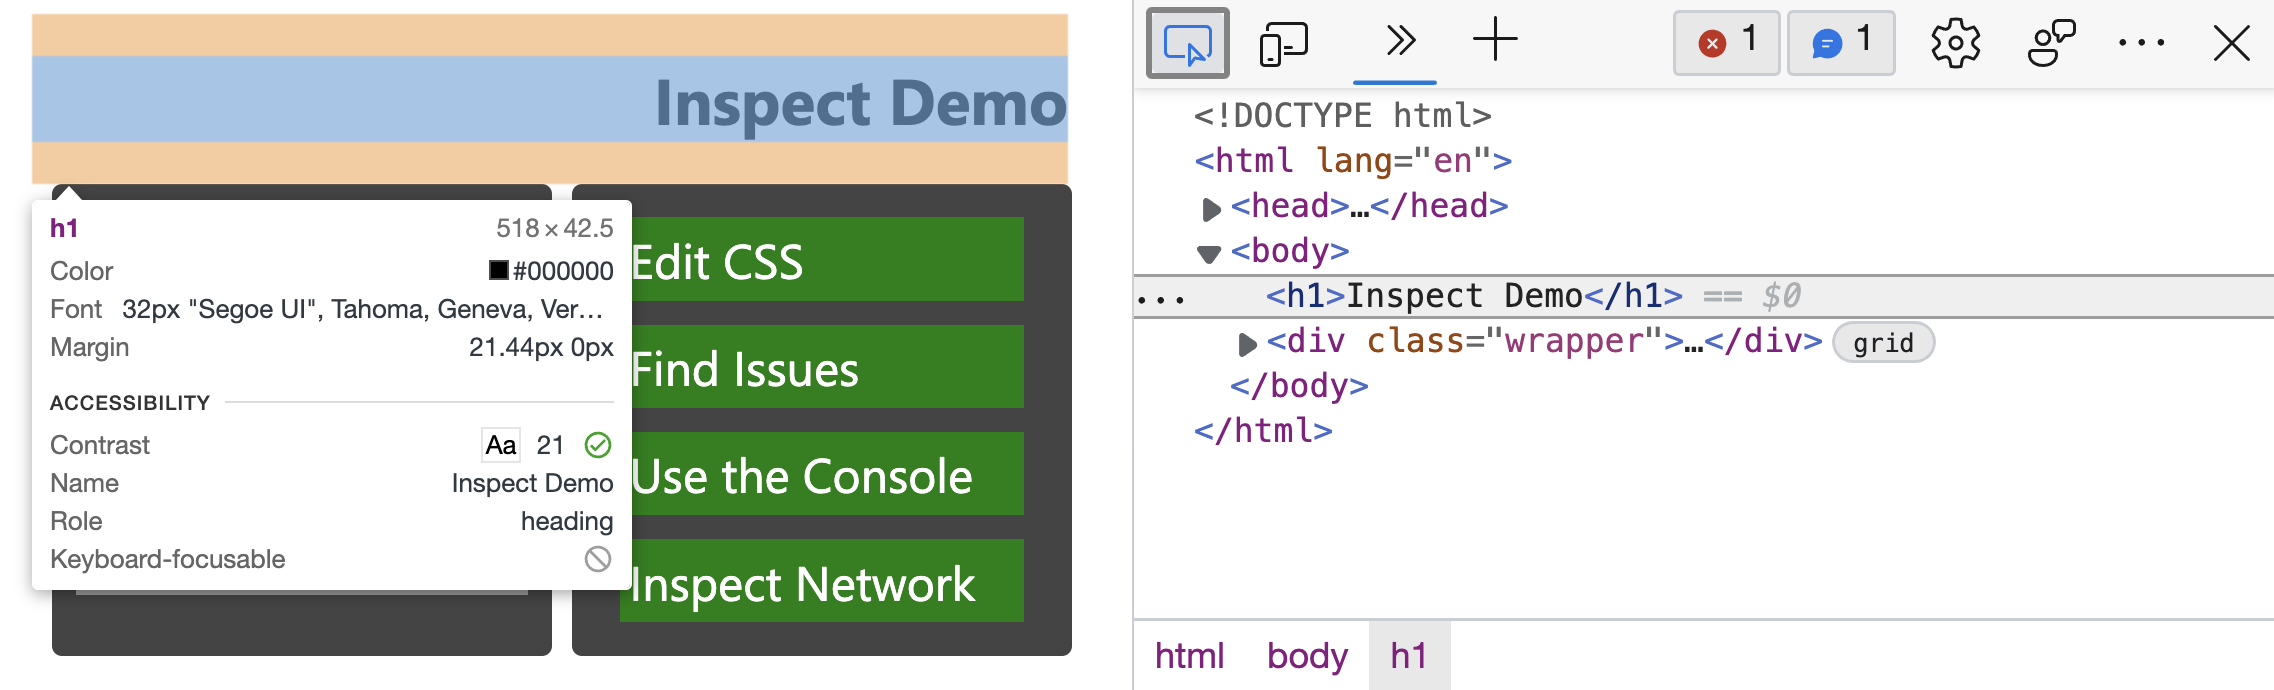Toggle device emulation mode icon

point(1284,43)
